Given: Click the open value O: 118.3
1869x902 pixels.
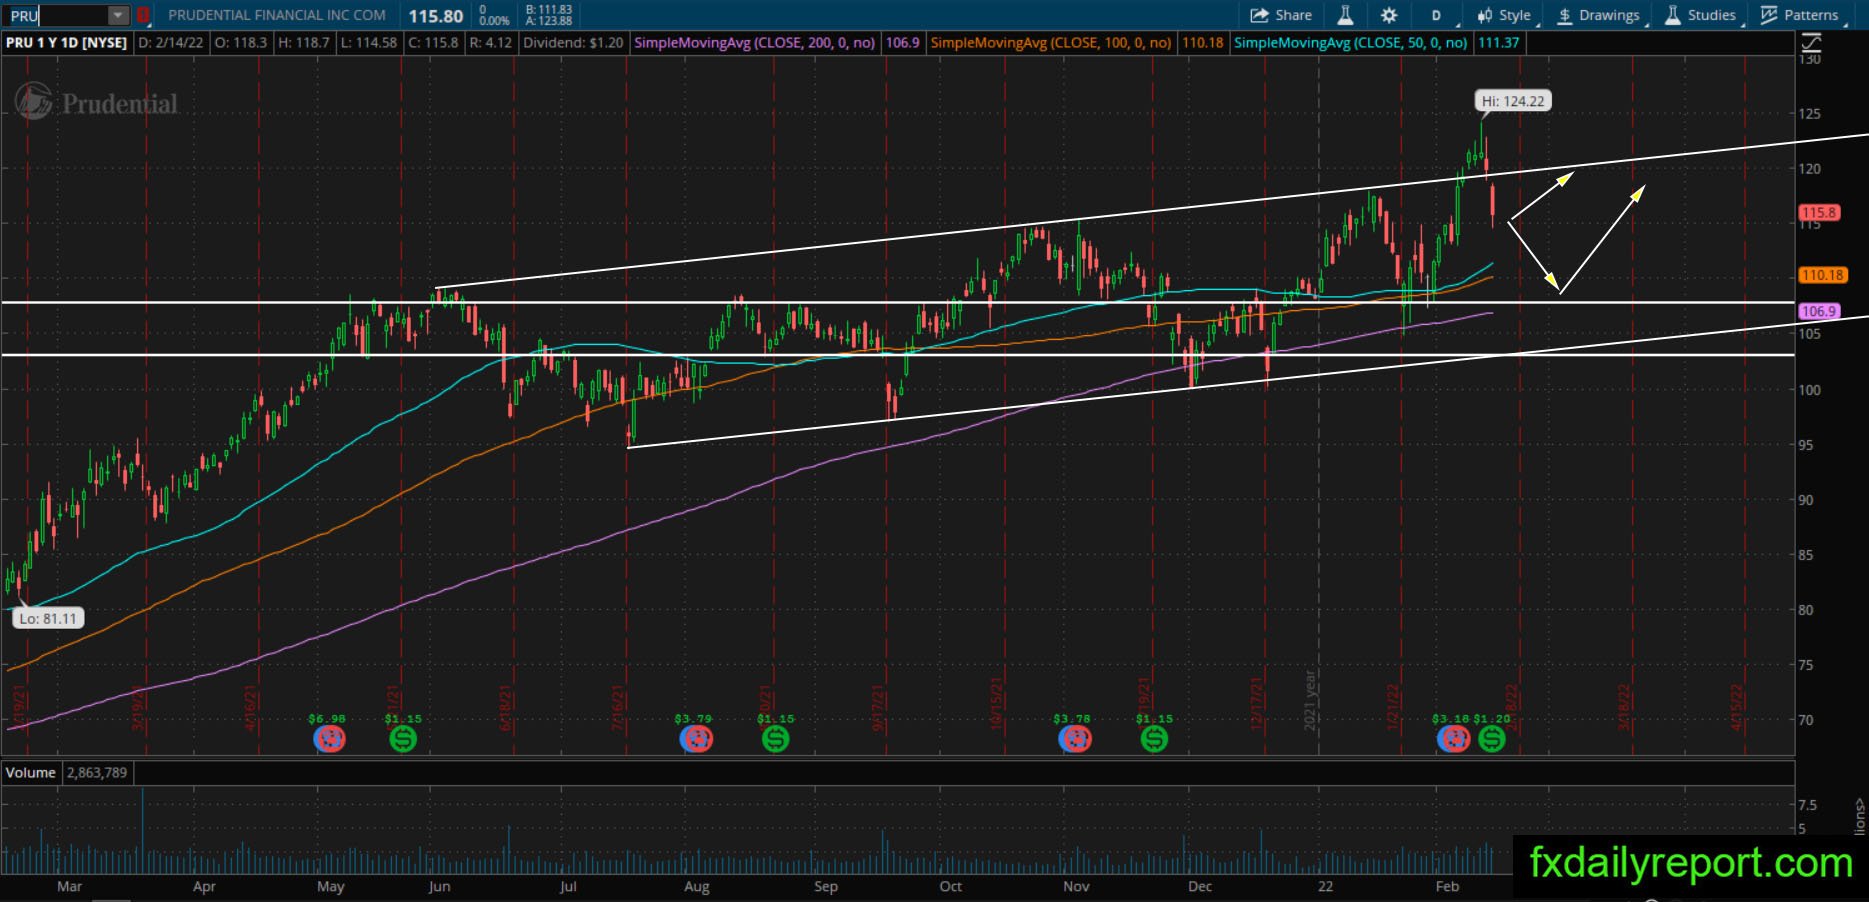Looking at the screenshot, I should (x=240, y=43).
